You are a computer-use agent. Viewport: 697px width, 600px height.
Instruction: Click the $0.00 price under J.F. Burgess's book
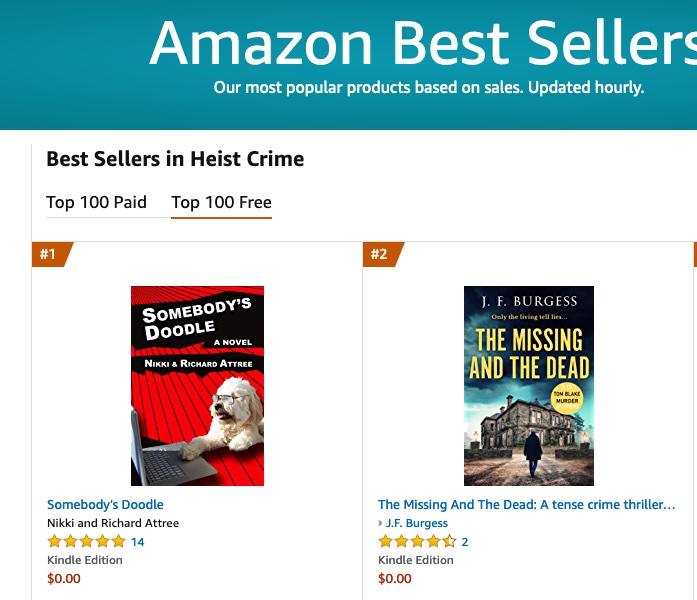(x=395, y=578)
